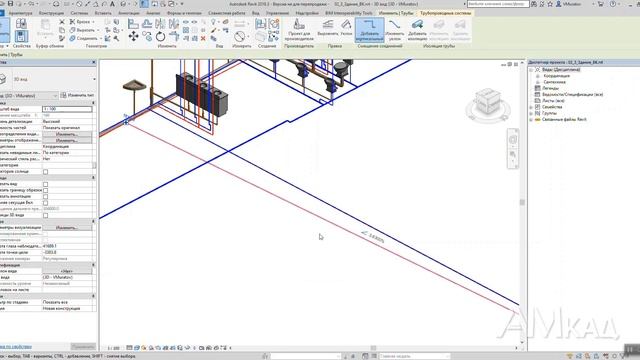Screen dimensions: 640x360
Task: Toggle the 'зать вид' crop view checkbox
Action: click(x=45, y=184)
